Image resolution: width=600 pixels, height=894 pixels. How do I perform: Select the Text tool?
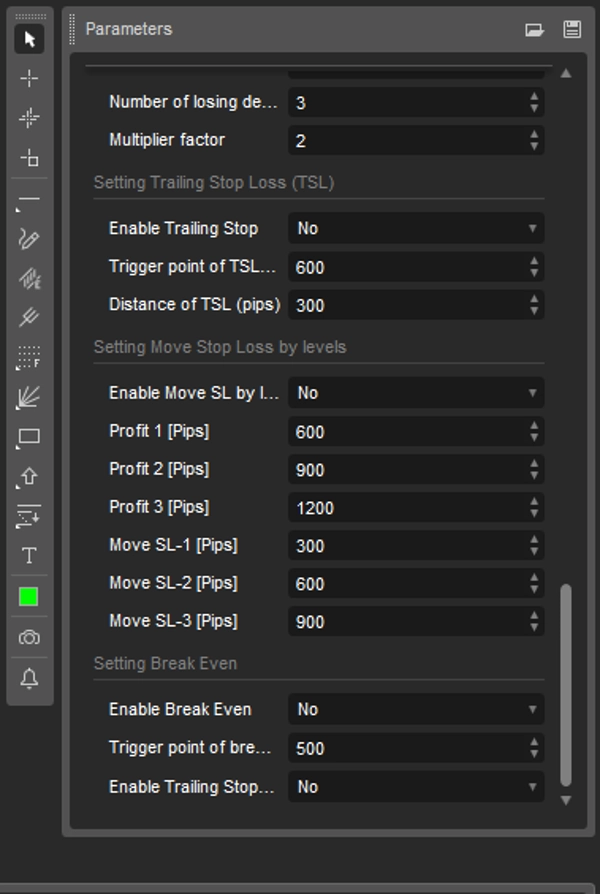[29, 556]
